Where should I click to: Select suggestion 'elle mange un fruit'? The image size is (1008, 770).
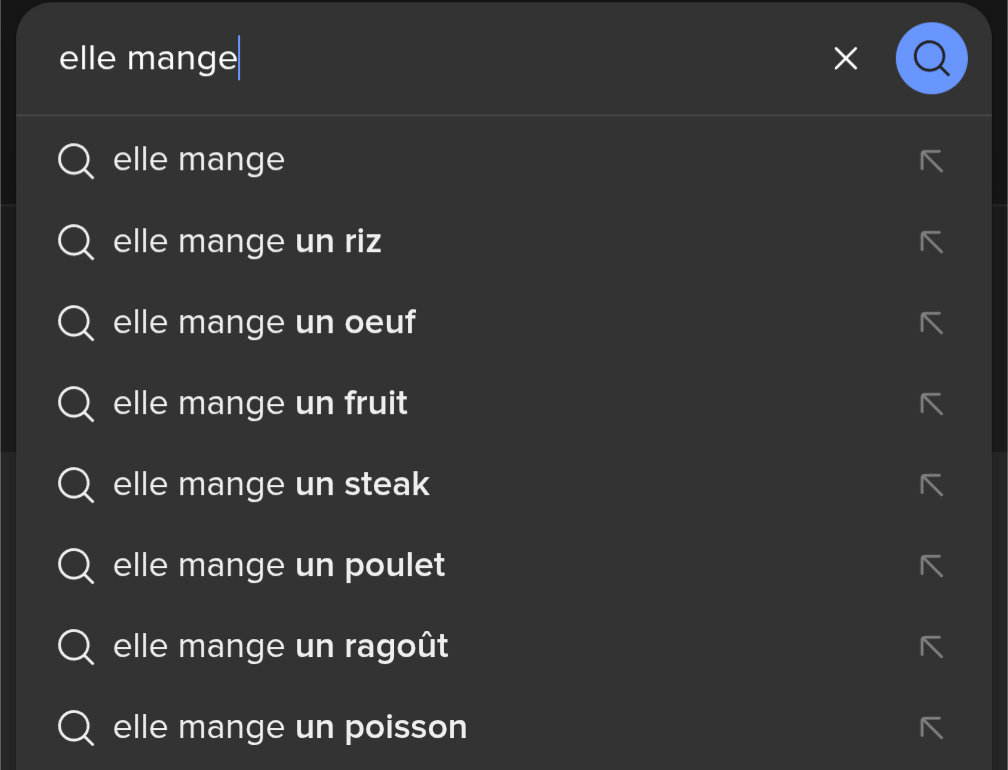click(260, 403)
